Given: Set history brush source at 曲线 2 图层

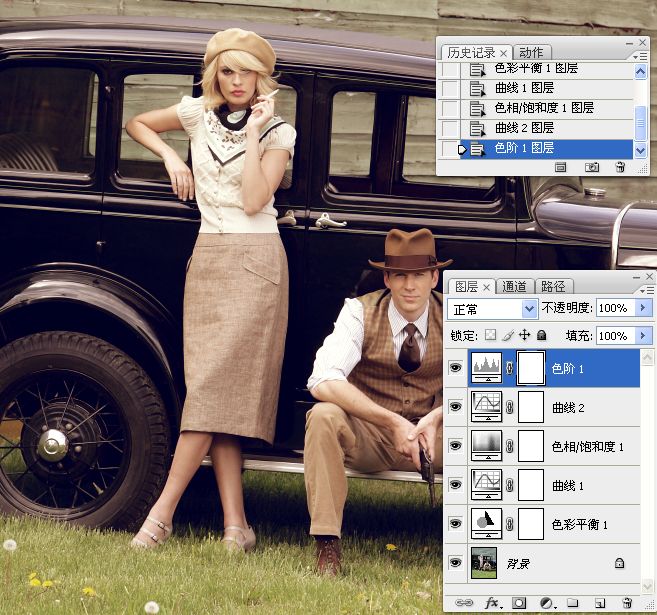Looking at the screenshot, I should pyautogui.click(x=451, y=128).
